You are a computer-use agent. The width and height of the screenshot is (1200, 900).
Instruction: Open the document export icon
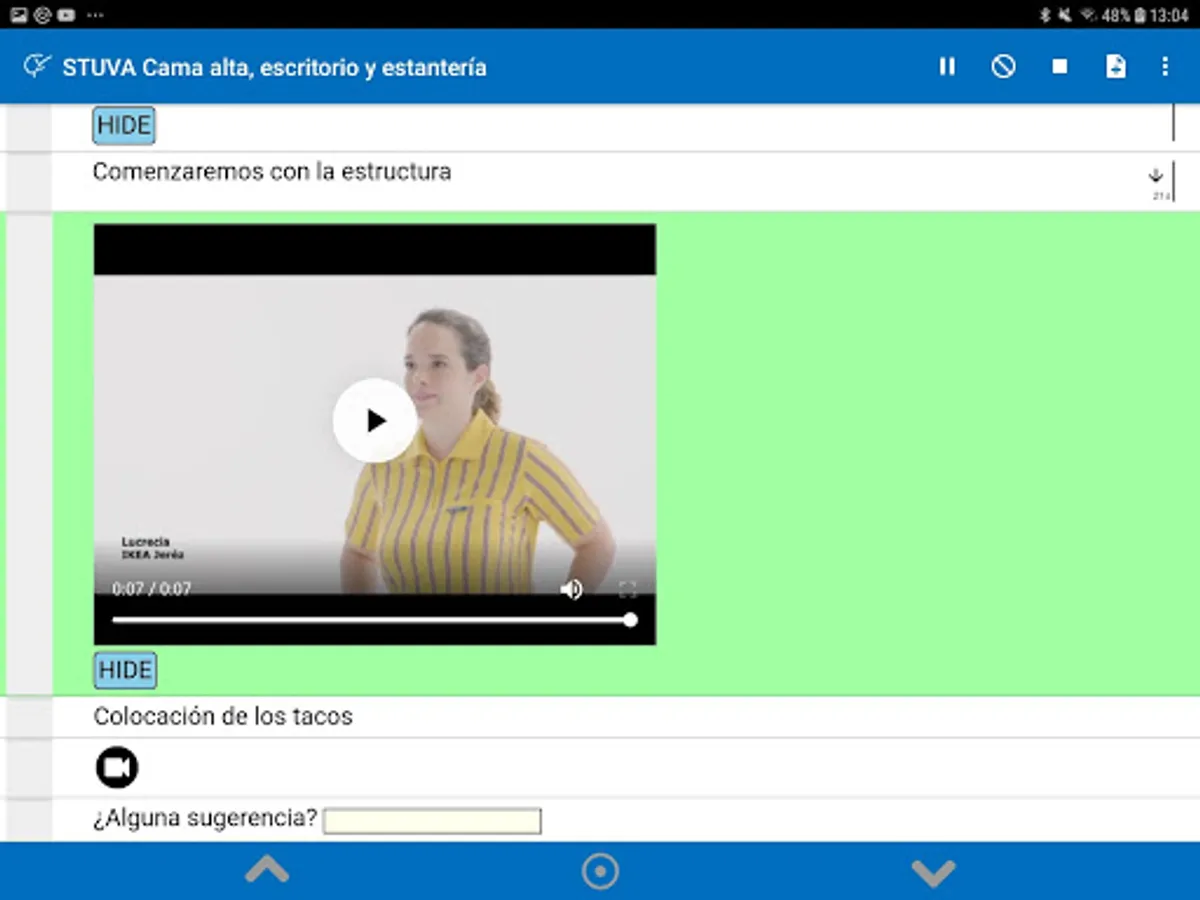tap(1115, 66)
